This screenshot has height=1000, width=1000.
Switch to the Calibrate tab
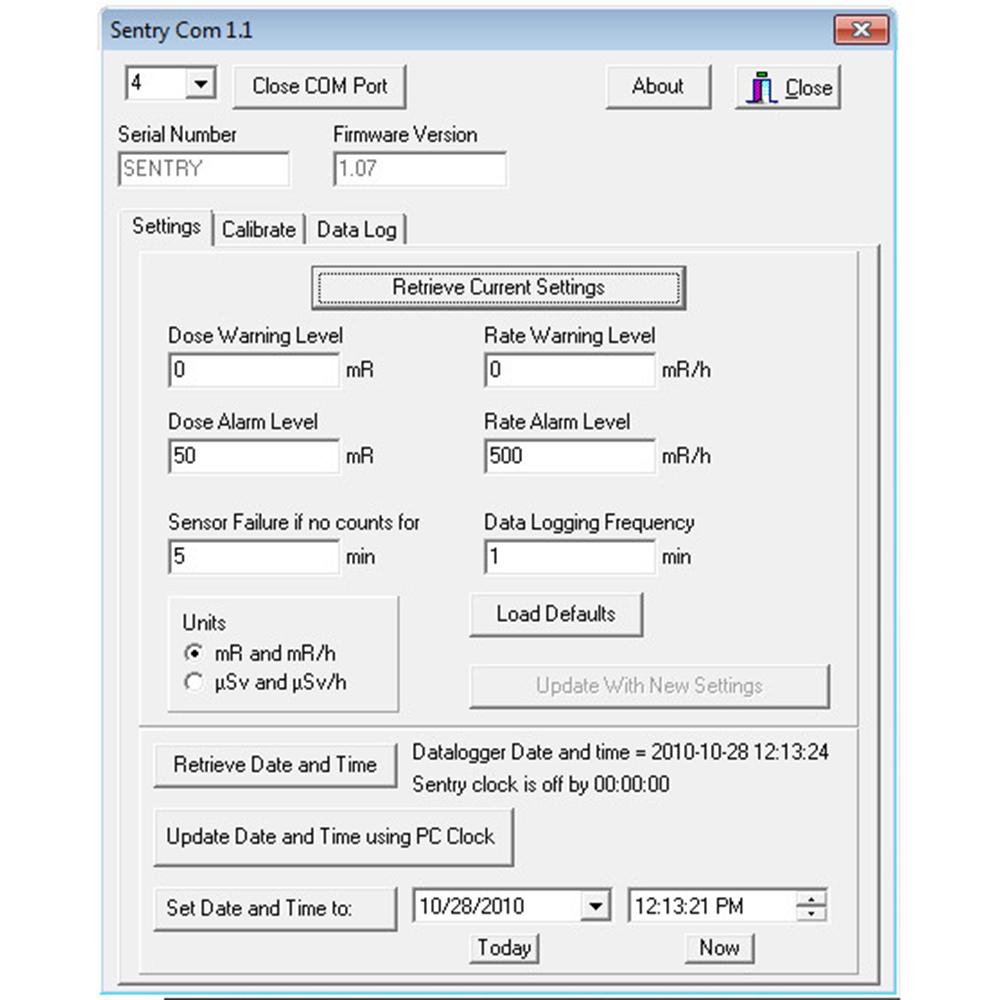(x=259, y=230)
